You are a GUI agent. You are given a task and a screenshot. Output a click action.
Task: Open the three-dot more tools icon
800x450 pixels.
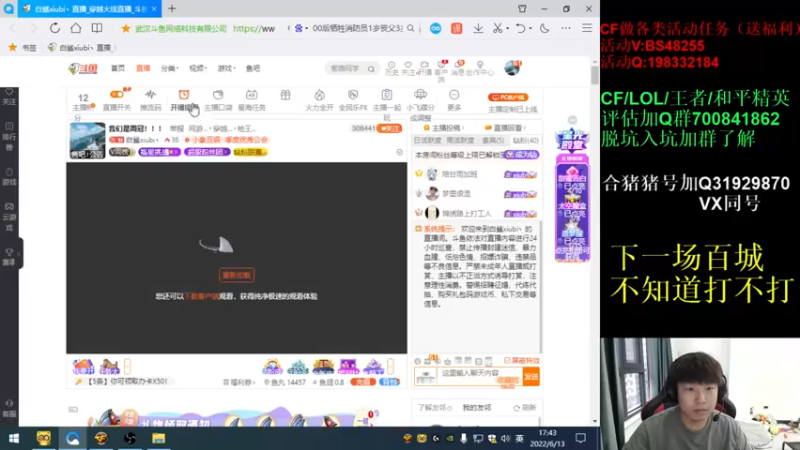click(566, 29)
